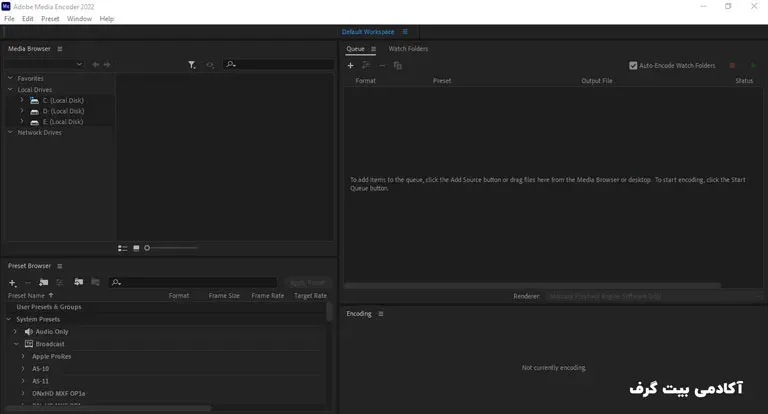Expand the DNxHD MXF OP1a presets
Image resolution: width=768 pixels, height=414 pixels.
pos(23,393)
